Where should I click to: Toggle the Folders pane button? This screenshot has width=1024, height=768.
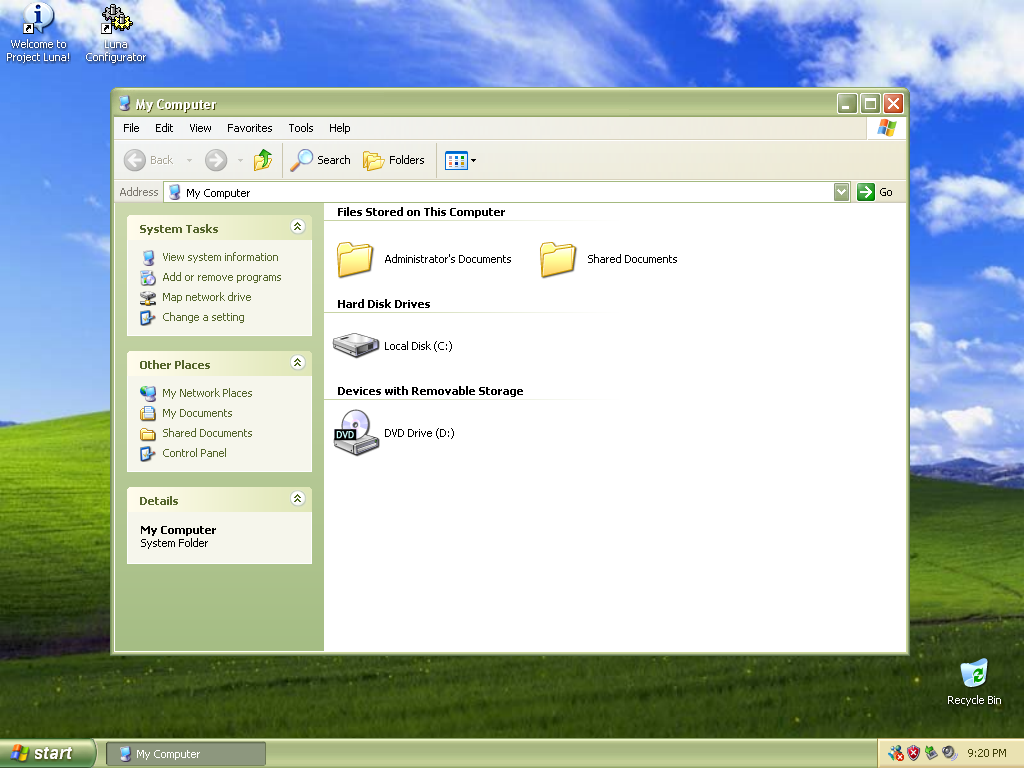(394, 160)
